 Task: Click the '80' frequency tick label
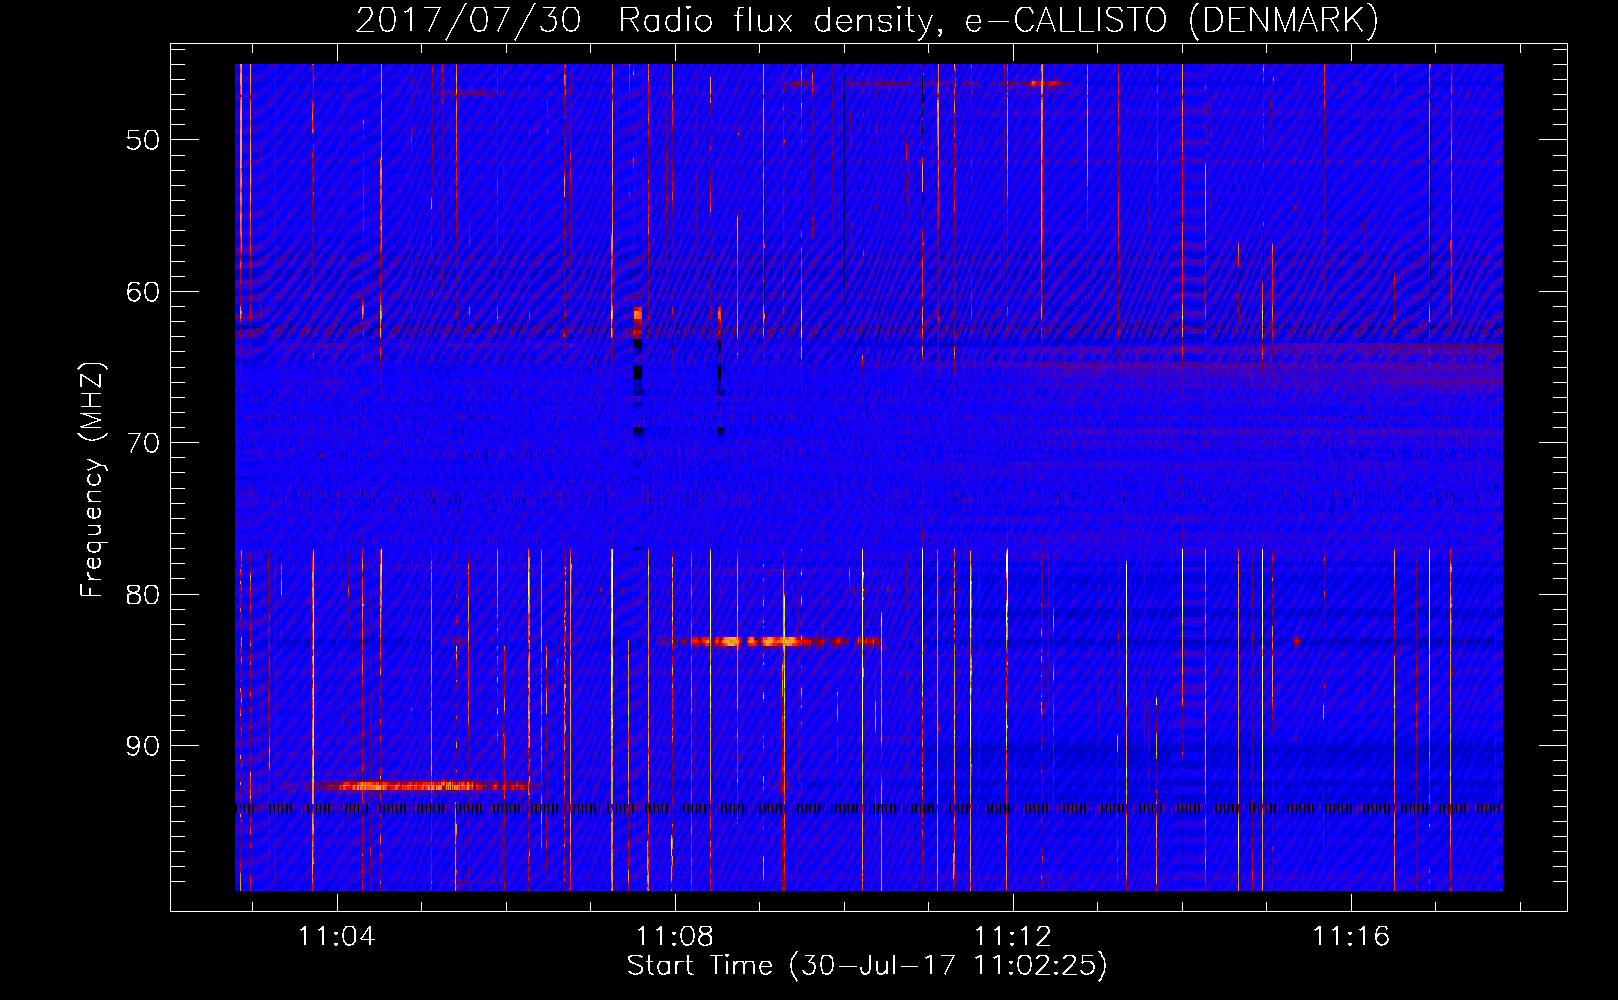point(143,595)
